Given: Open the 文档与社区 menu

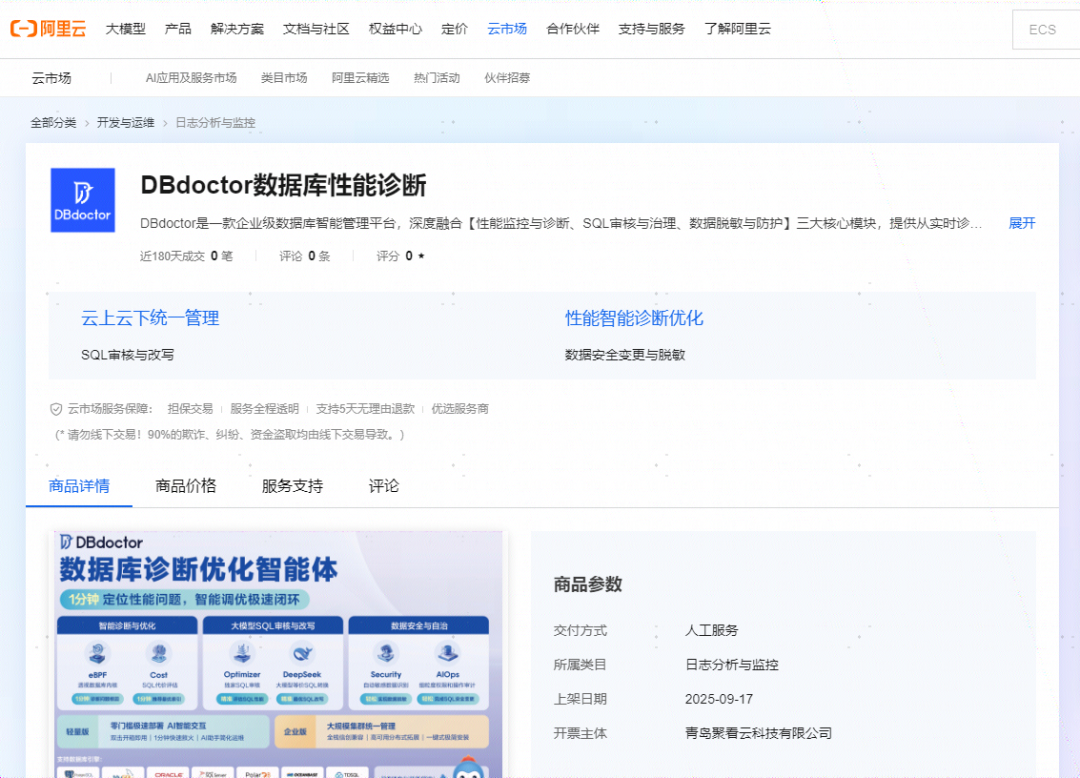Looking at the screenshot, I should 316,29.
